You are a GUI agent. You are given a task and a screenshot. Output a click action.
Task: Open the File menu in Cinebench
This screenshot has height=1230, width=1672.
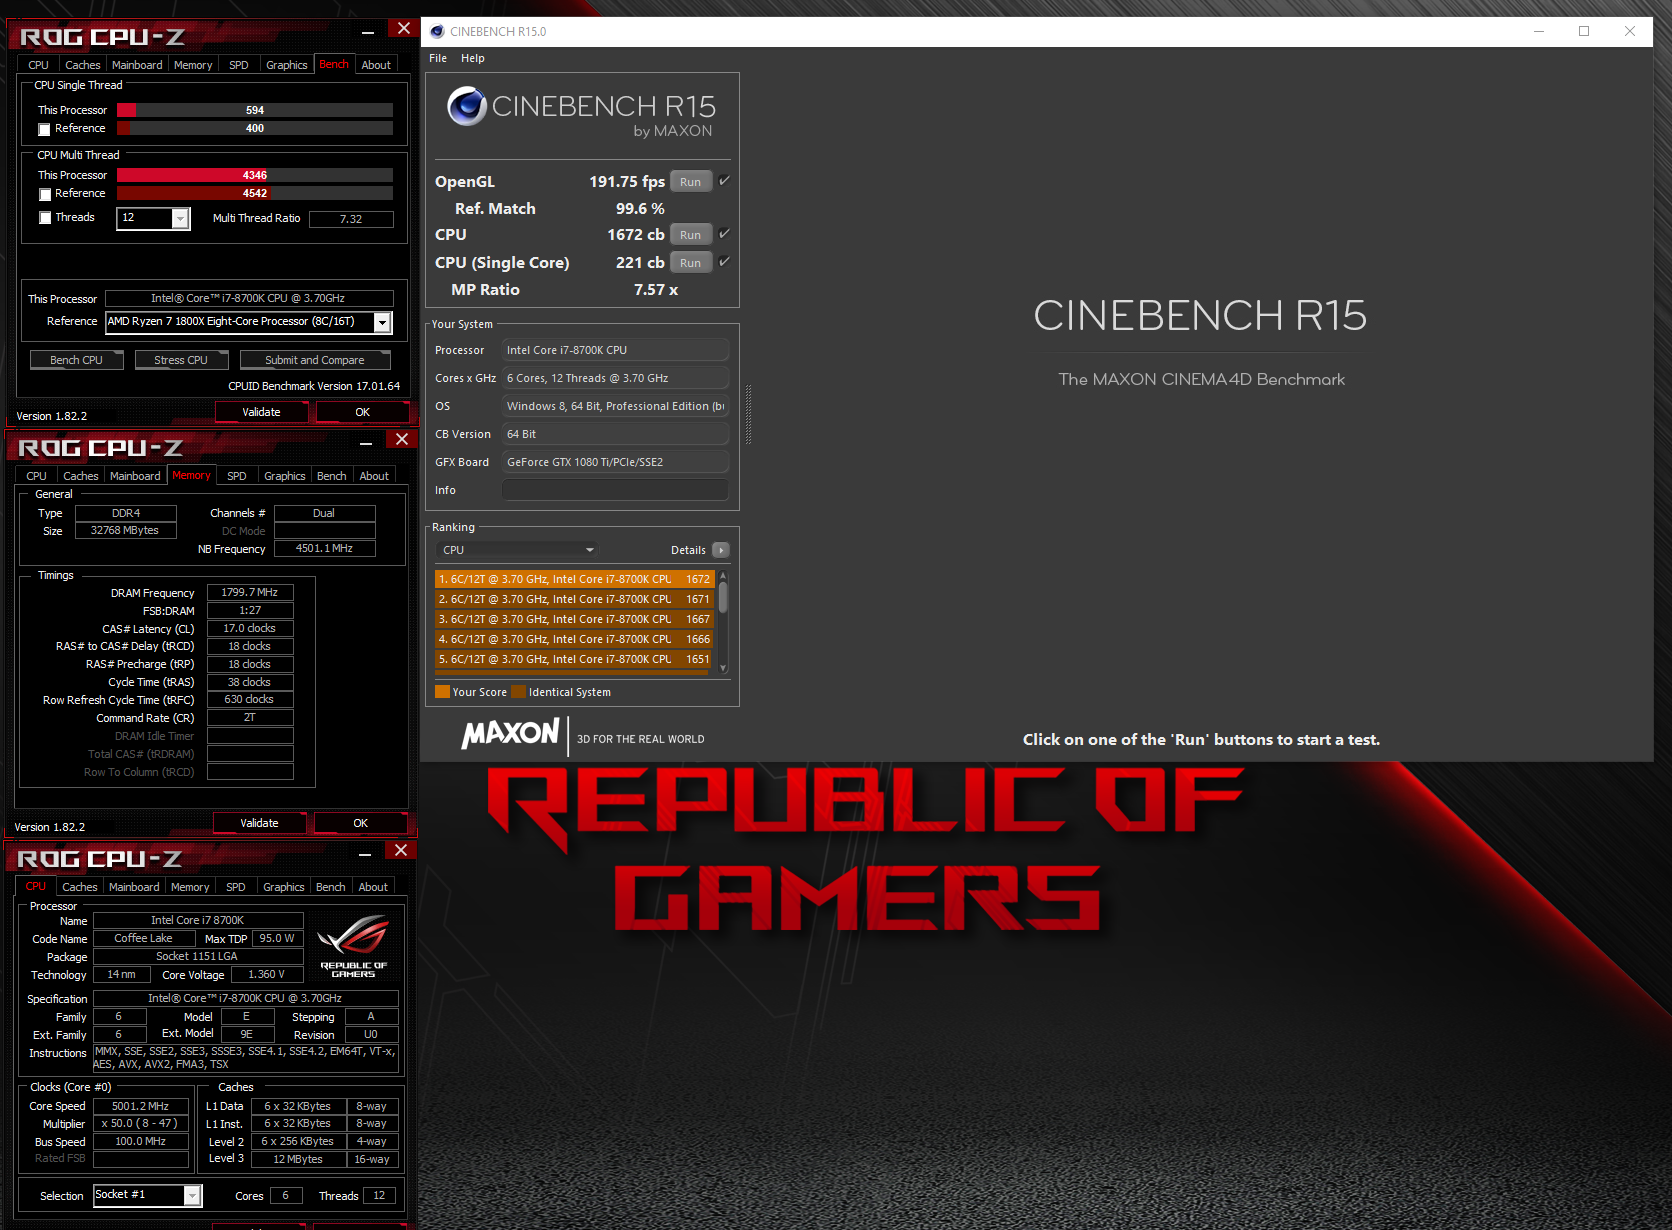pyautogui.click(x=438, y=58)
